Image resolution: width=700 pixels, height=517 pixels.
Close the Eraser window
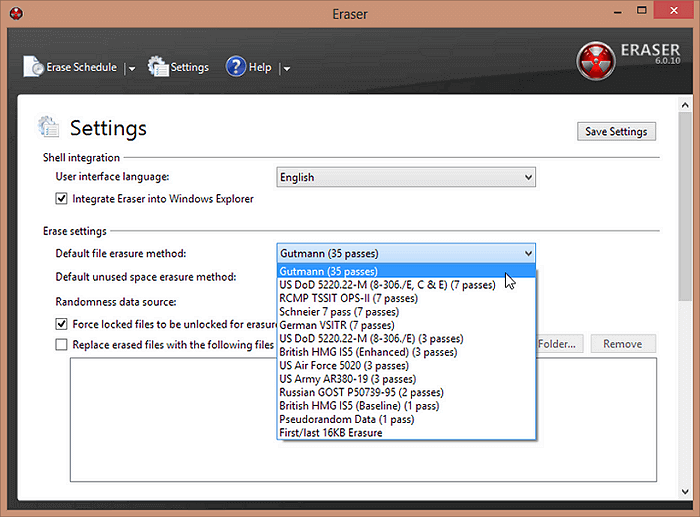pyautogui.click(x=674, y=10)
